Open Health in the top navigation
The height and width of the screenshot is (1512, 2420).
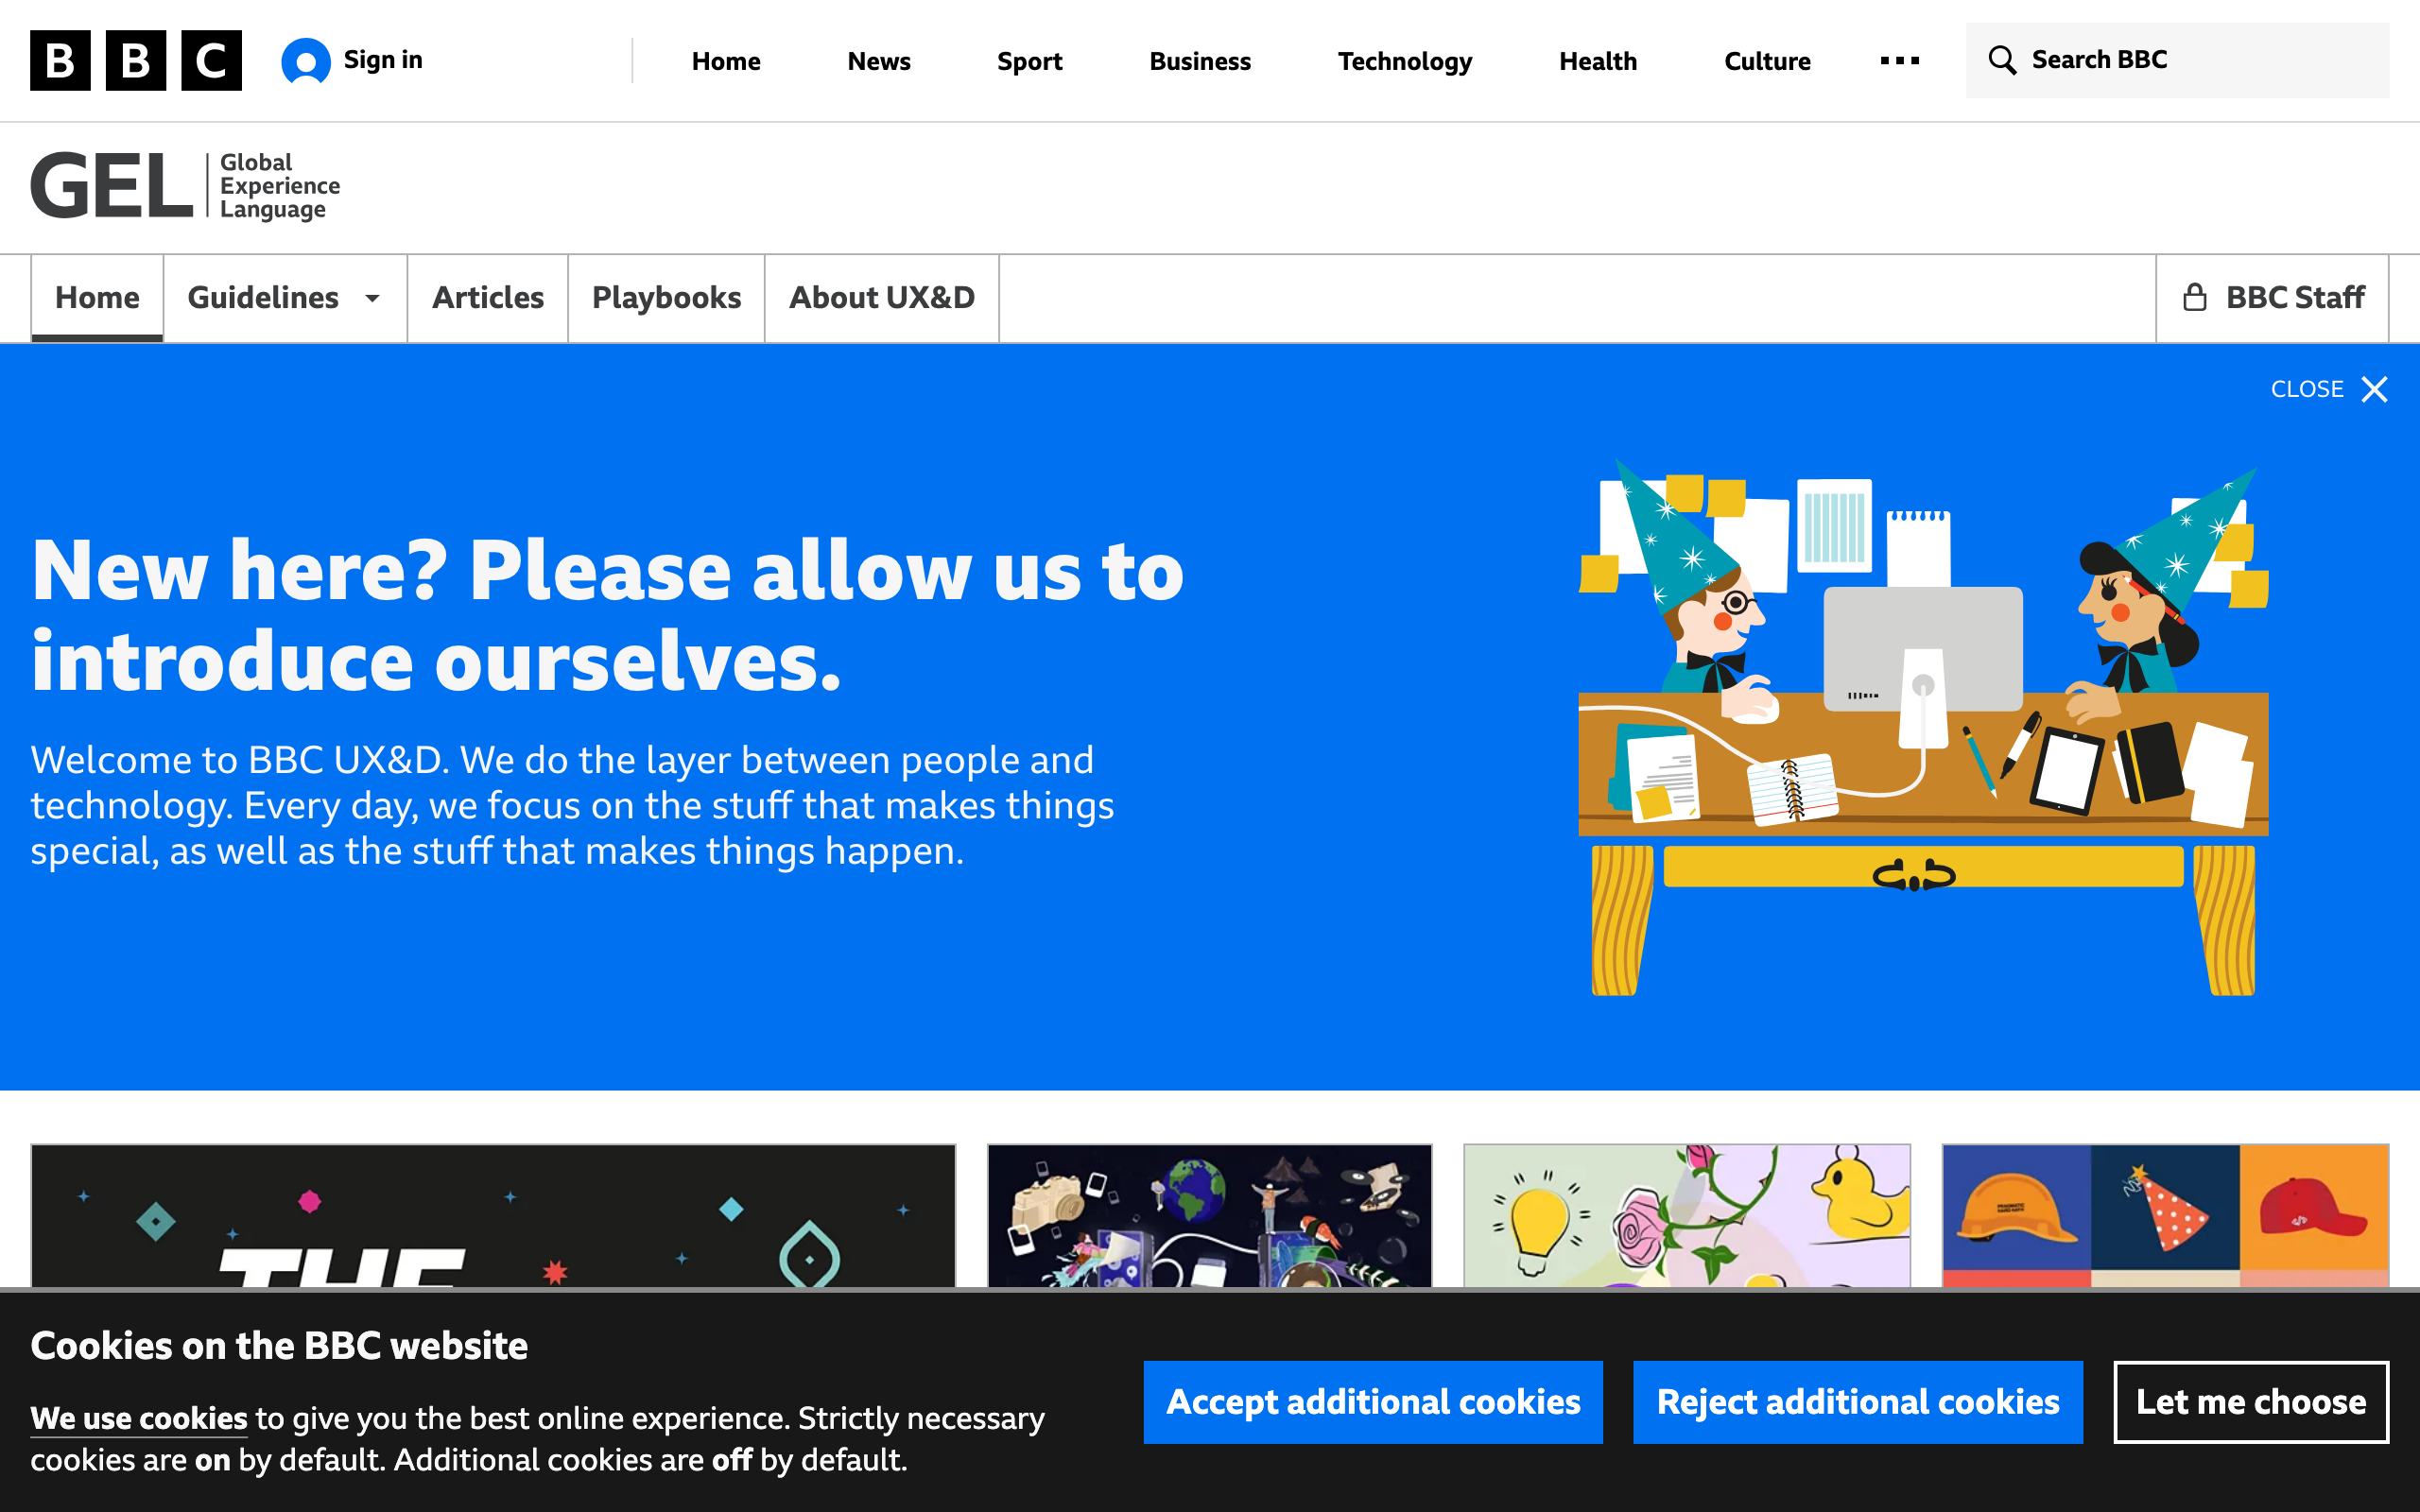(x=1598, y=61)
